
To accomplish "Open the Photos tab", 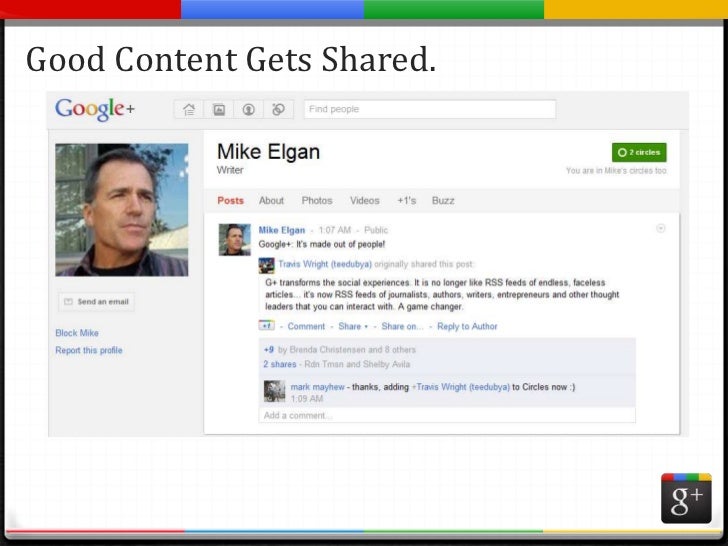I will [317, 201].
